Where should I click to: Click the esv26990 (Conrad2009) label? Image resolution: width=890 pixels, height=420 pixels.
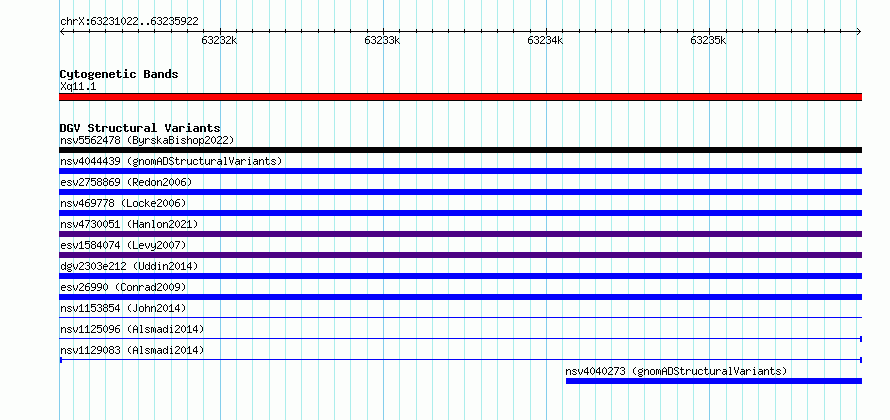[x=123, y=287]
